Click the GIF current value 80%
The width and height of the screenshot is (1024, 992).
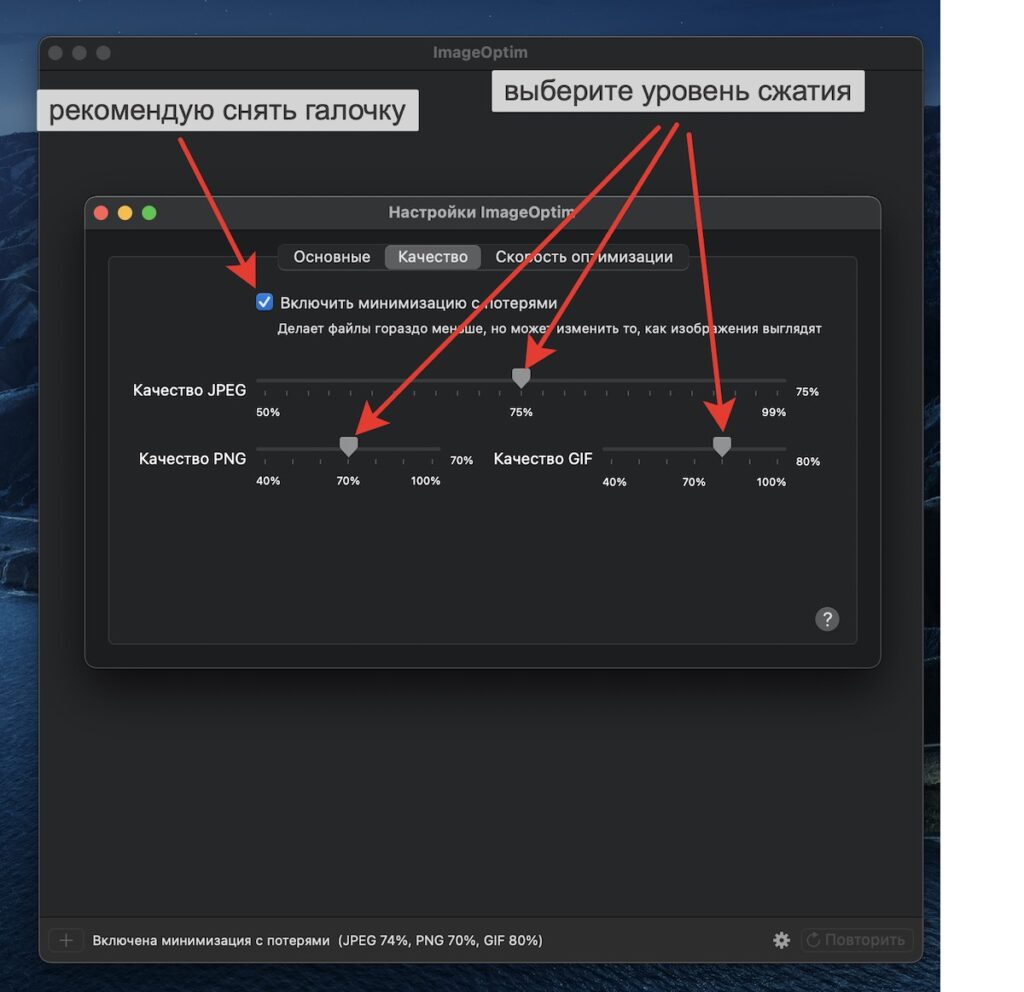point(808,461)
